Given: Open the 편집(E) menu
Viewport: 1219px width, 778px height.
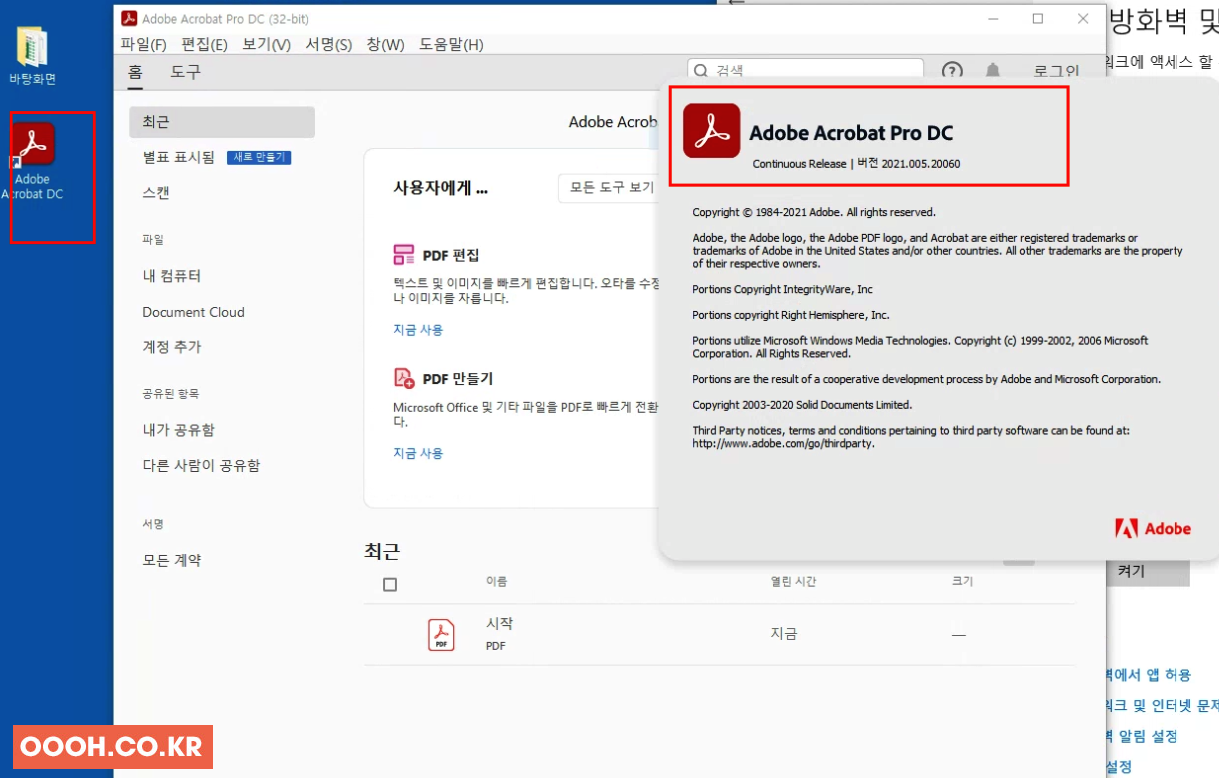Looking at the screenshot, I should (204, 44).
